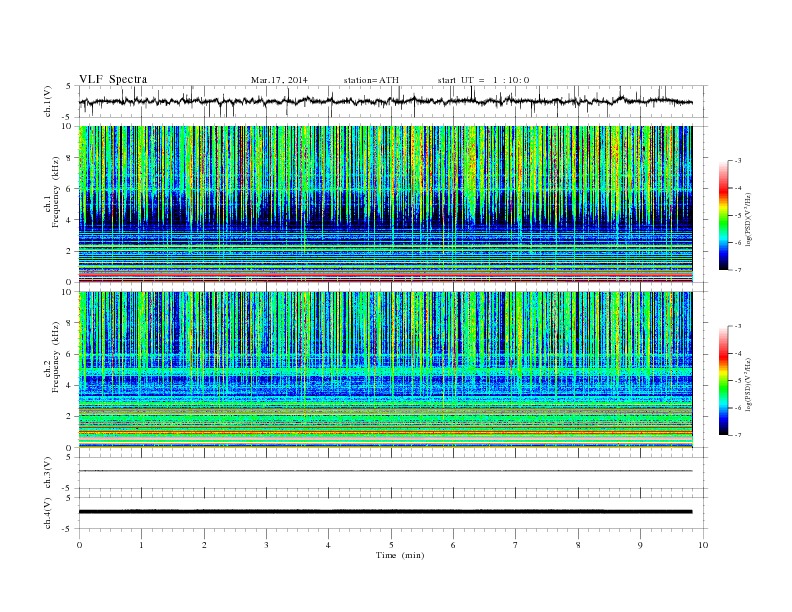
Task: Click the "5" tick on the time axis
Action: pos(391,545)
